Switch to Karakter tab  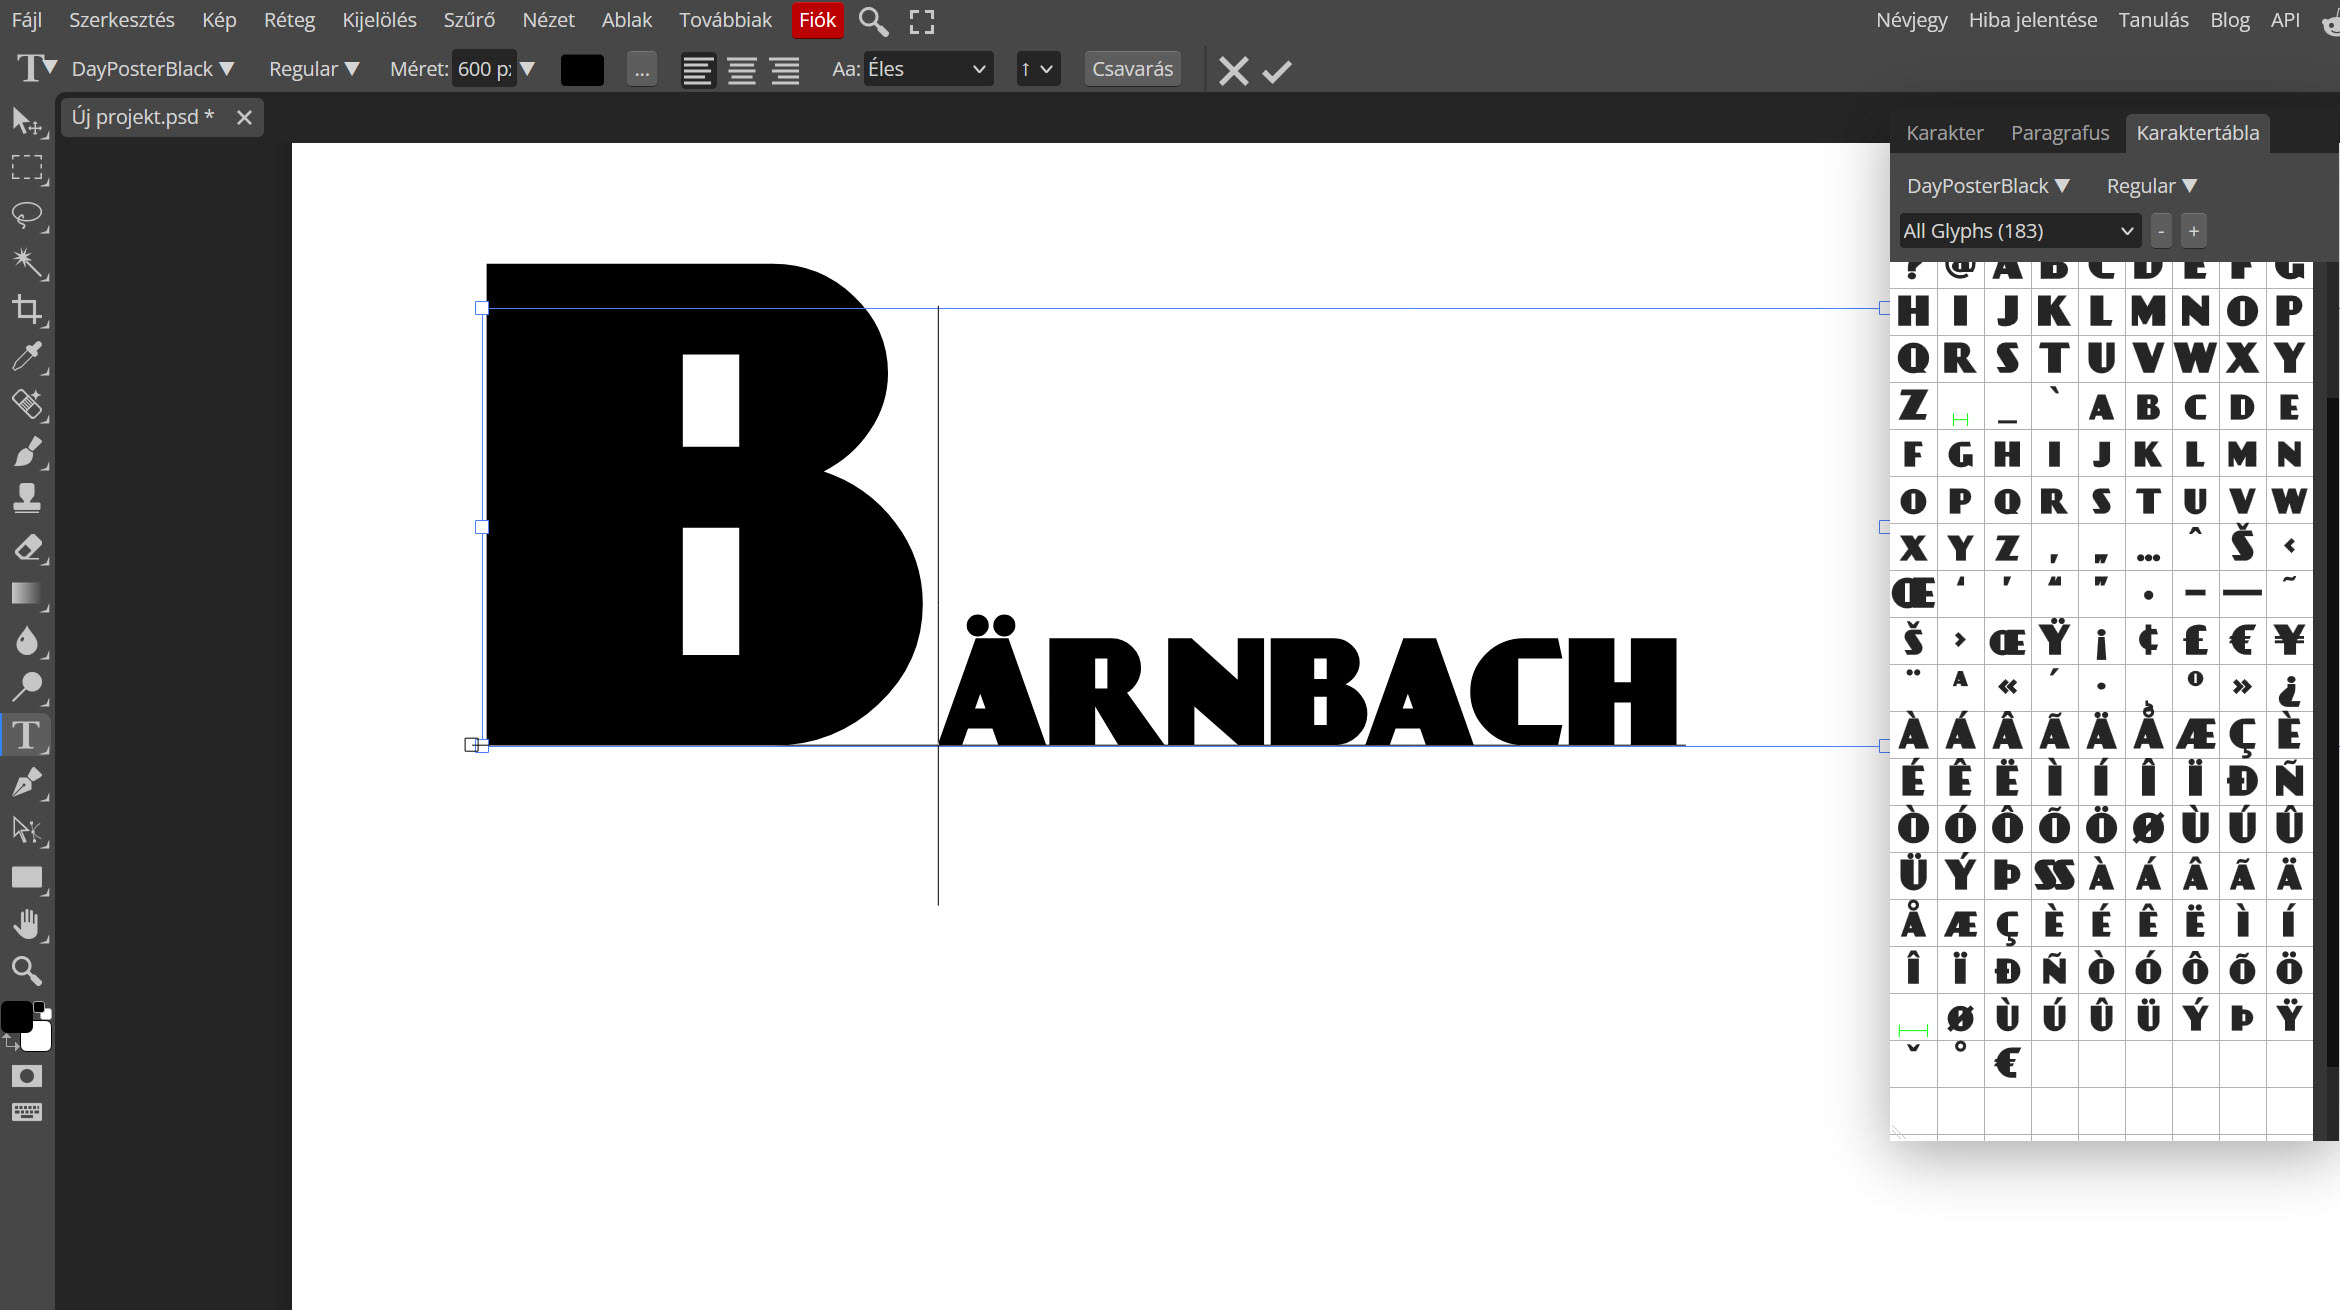point(1944,133)
